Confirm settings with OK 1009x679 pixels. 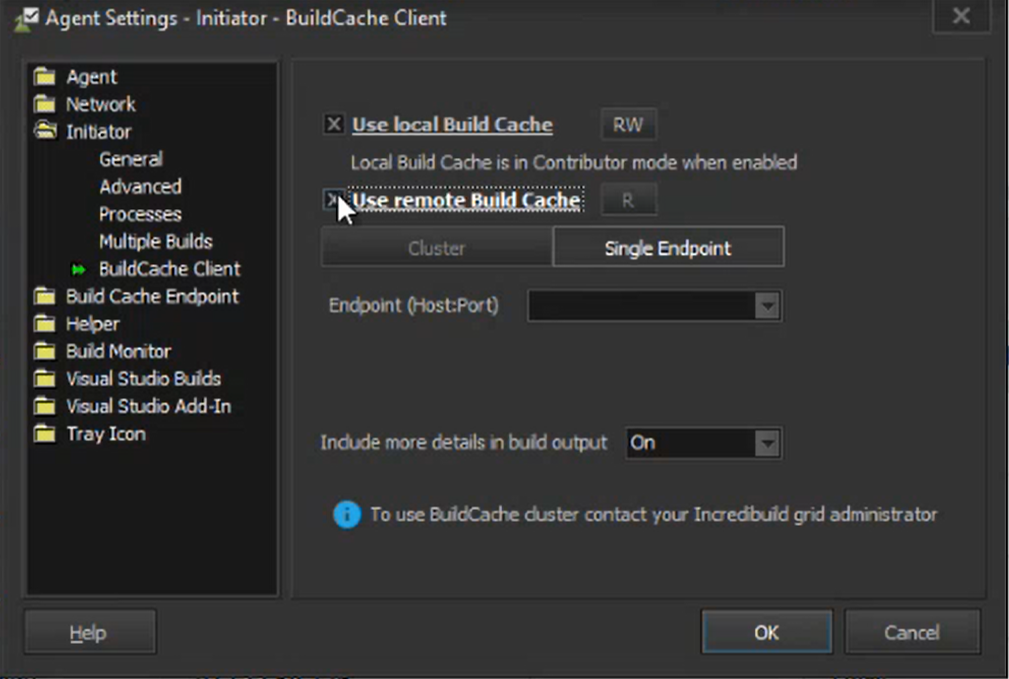point(766,632)
